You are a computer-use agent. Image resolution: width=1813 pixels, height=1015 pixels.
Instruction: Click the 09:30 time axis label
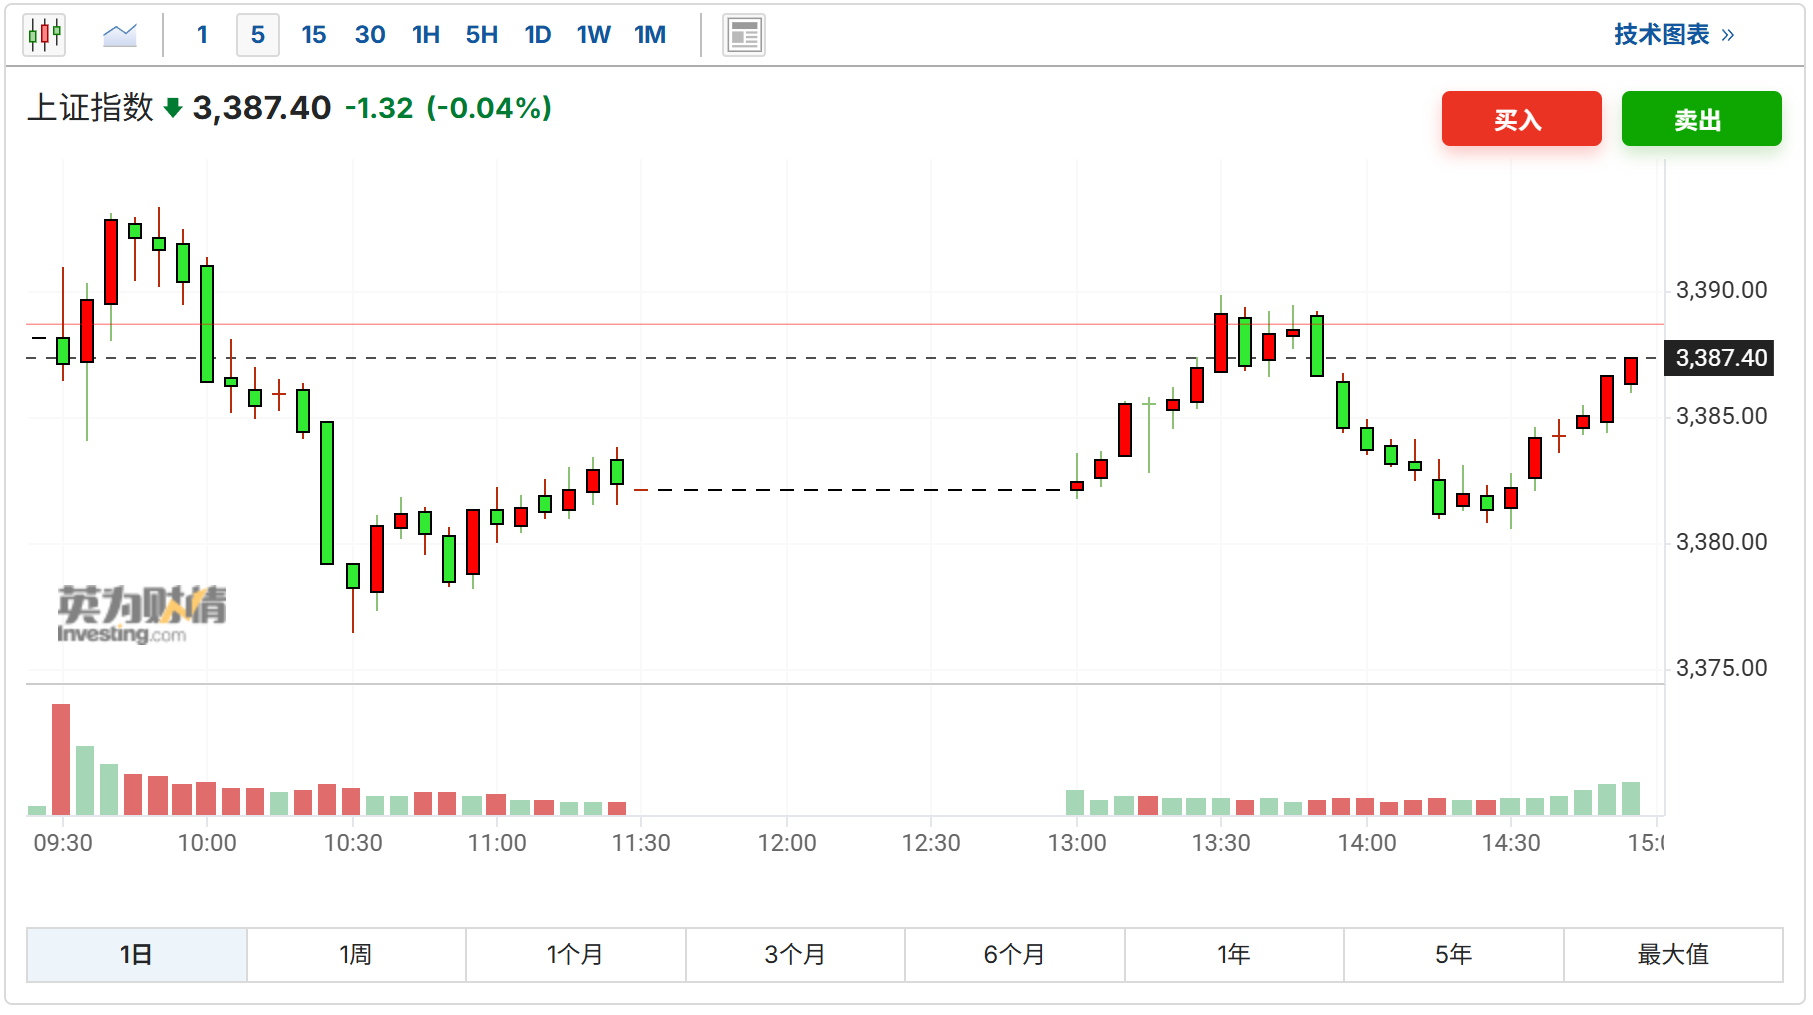pos(63,843)
